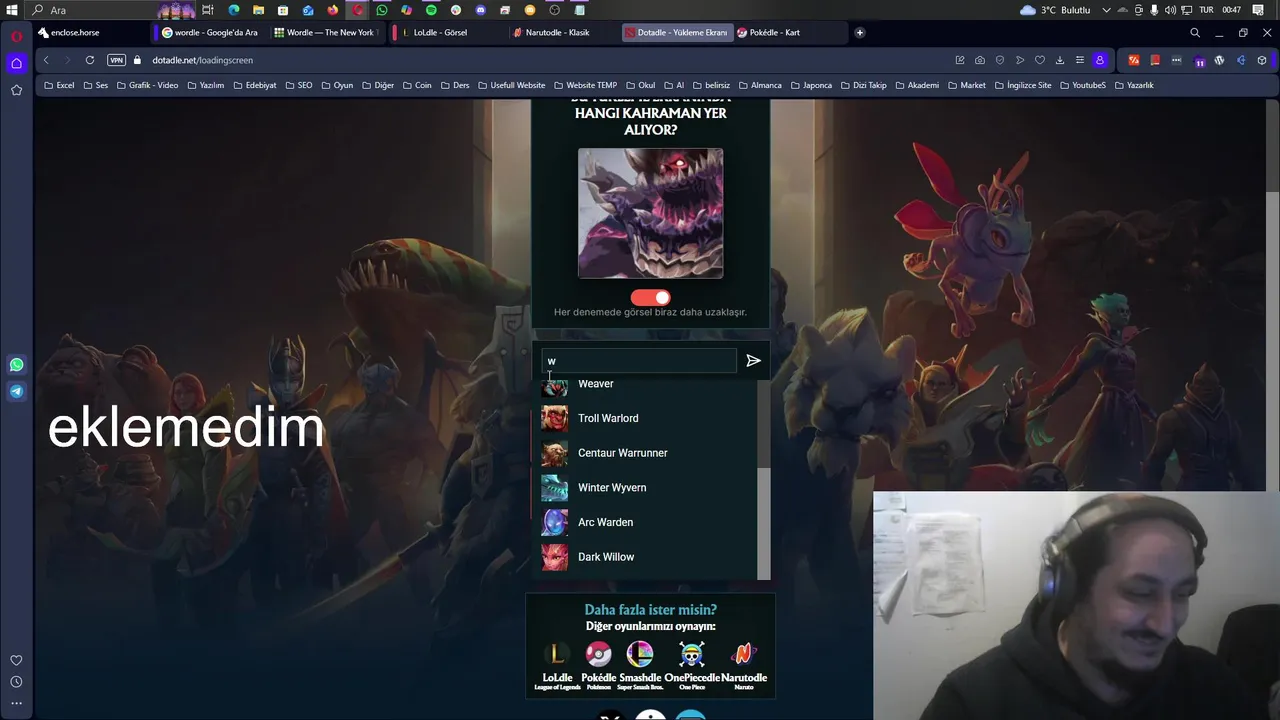Image resolution: width=1280 pixels, height=720 pixels.
Task: Open the Windows Start menu
Action: [x=12, y=10]
